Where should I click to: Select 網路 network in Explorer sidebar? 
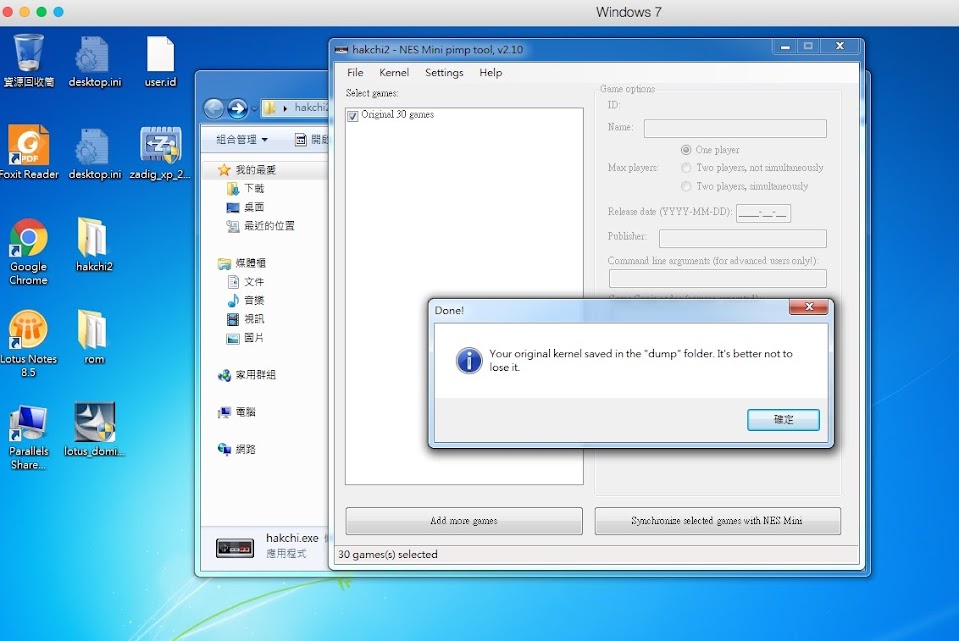[237, 450]
